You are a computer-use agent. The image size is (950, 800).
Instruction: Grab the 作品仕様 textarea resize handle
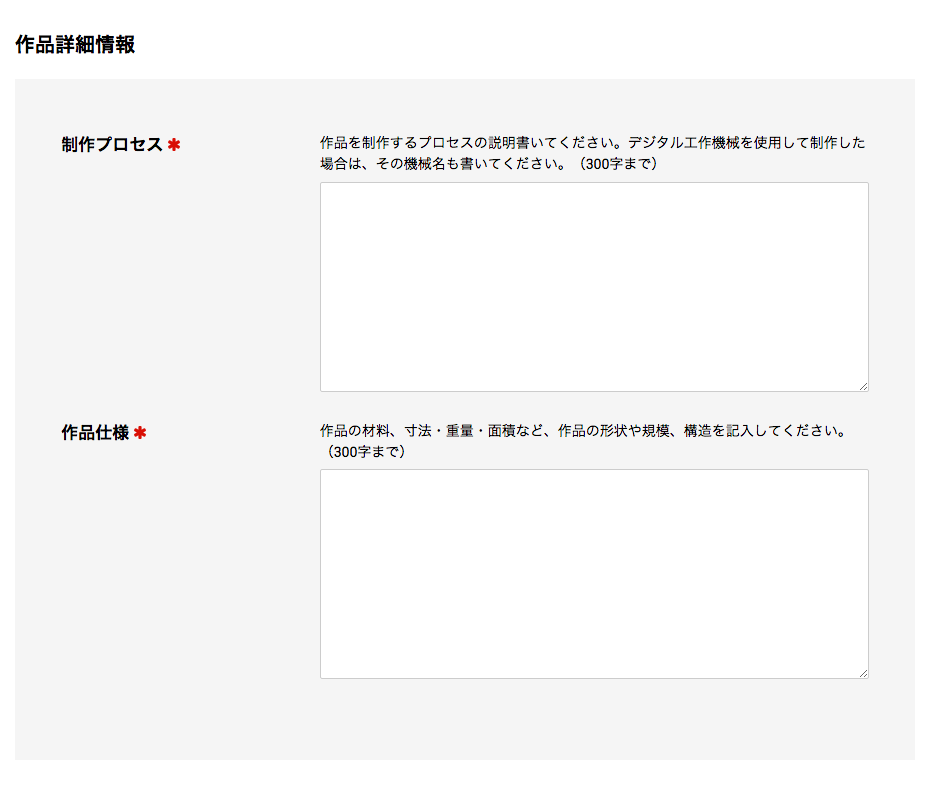pyautogui.click(x=863, y=673)
